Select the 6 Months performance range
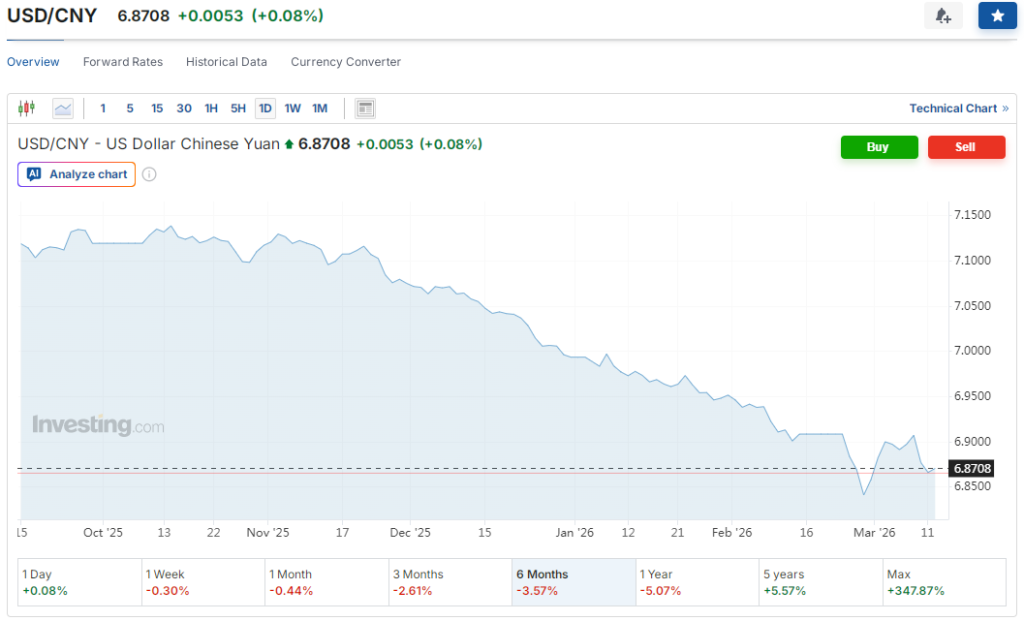 click(573, 582)
